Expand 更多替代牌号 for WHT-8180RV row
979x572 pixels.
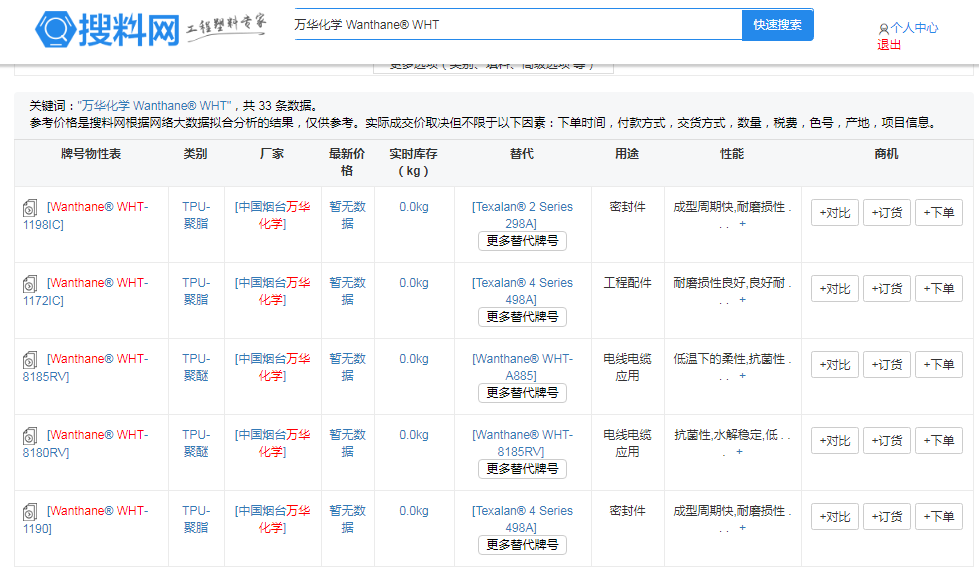[522, 469]
